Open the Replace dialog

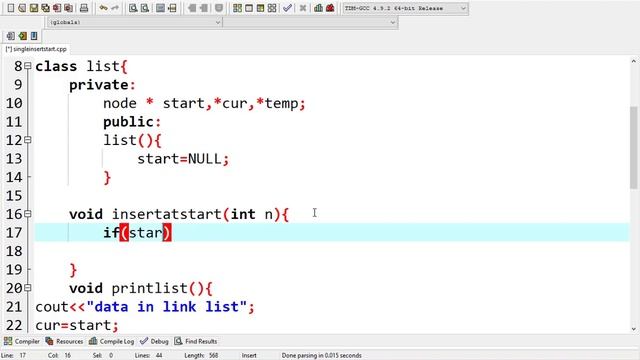144,8
